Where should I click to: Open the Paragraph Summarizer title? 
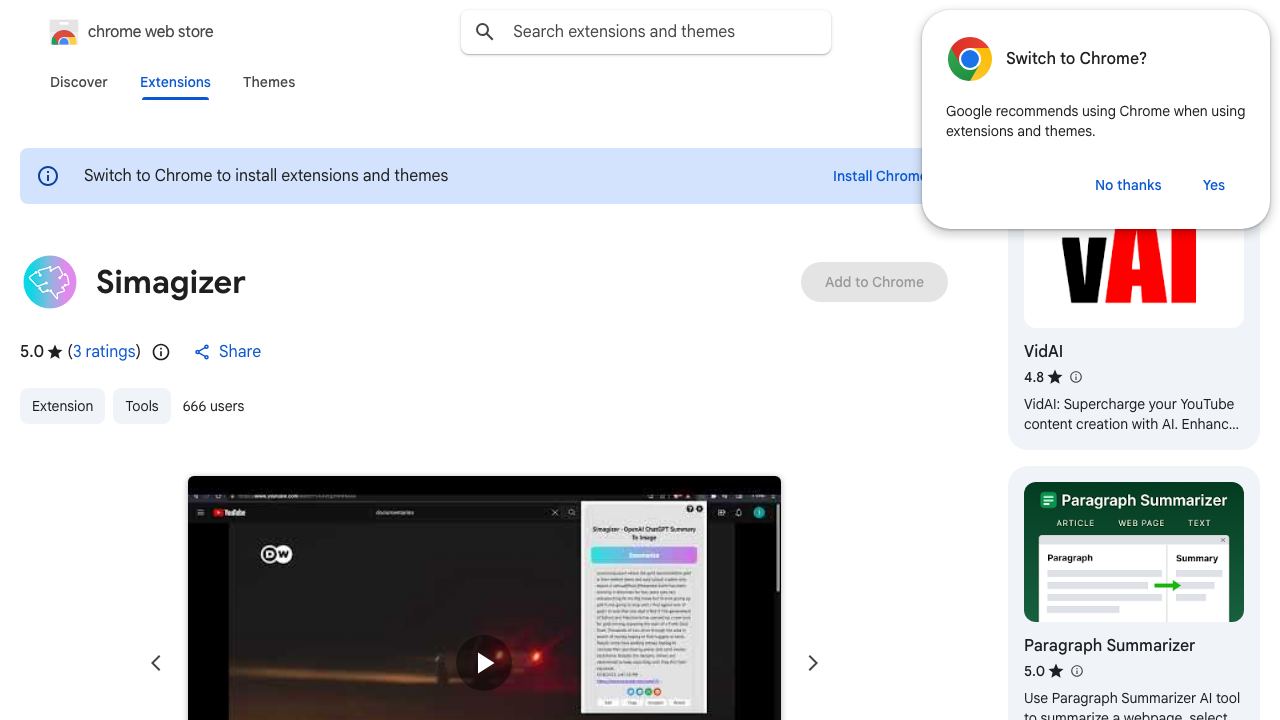click(x=1109, y=645)
